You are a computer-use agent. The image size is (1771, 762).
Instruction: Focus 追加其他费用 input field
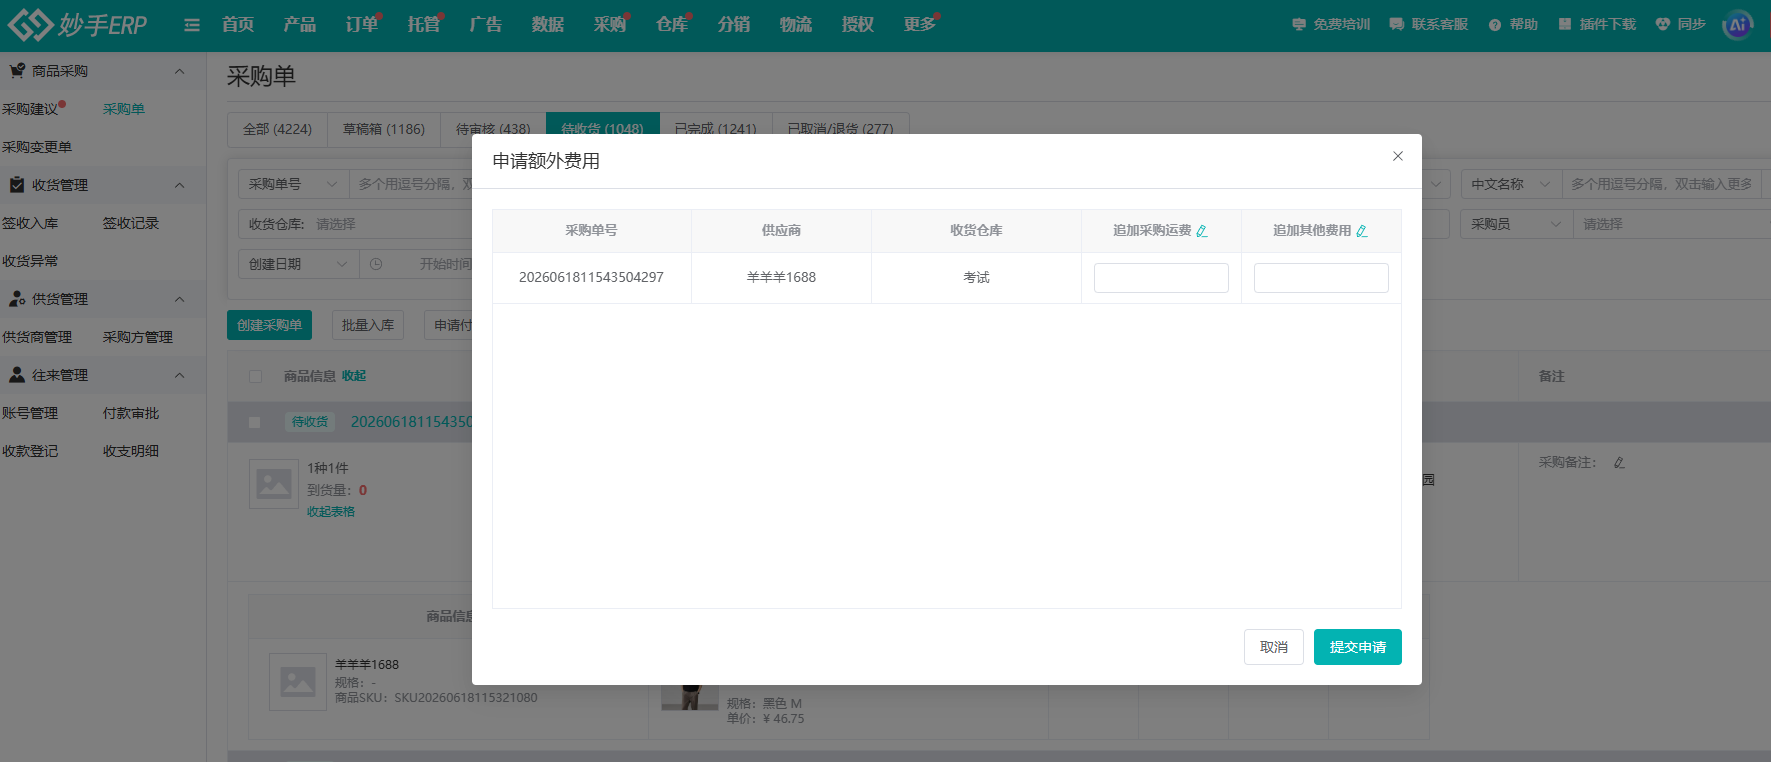pyautogui.click(x=1321, y=278)
